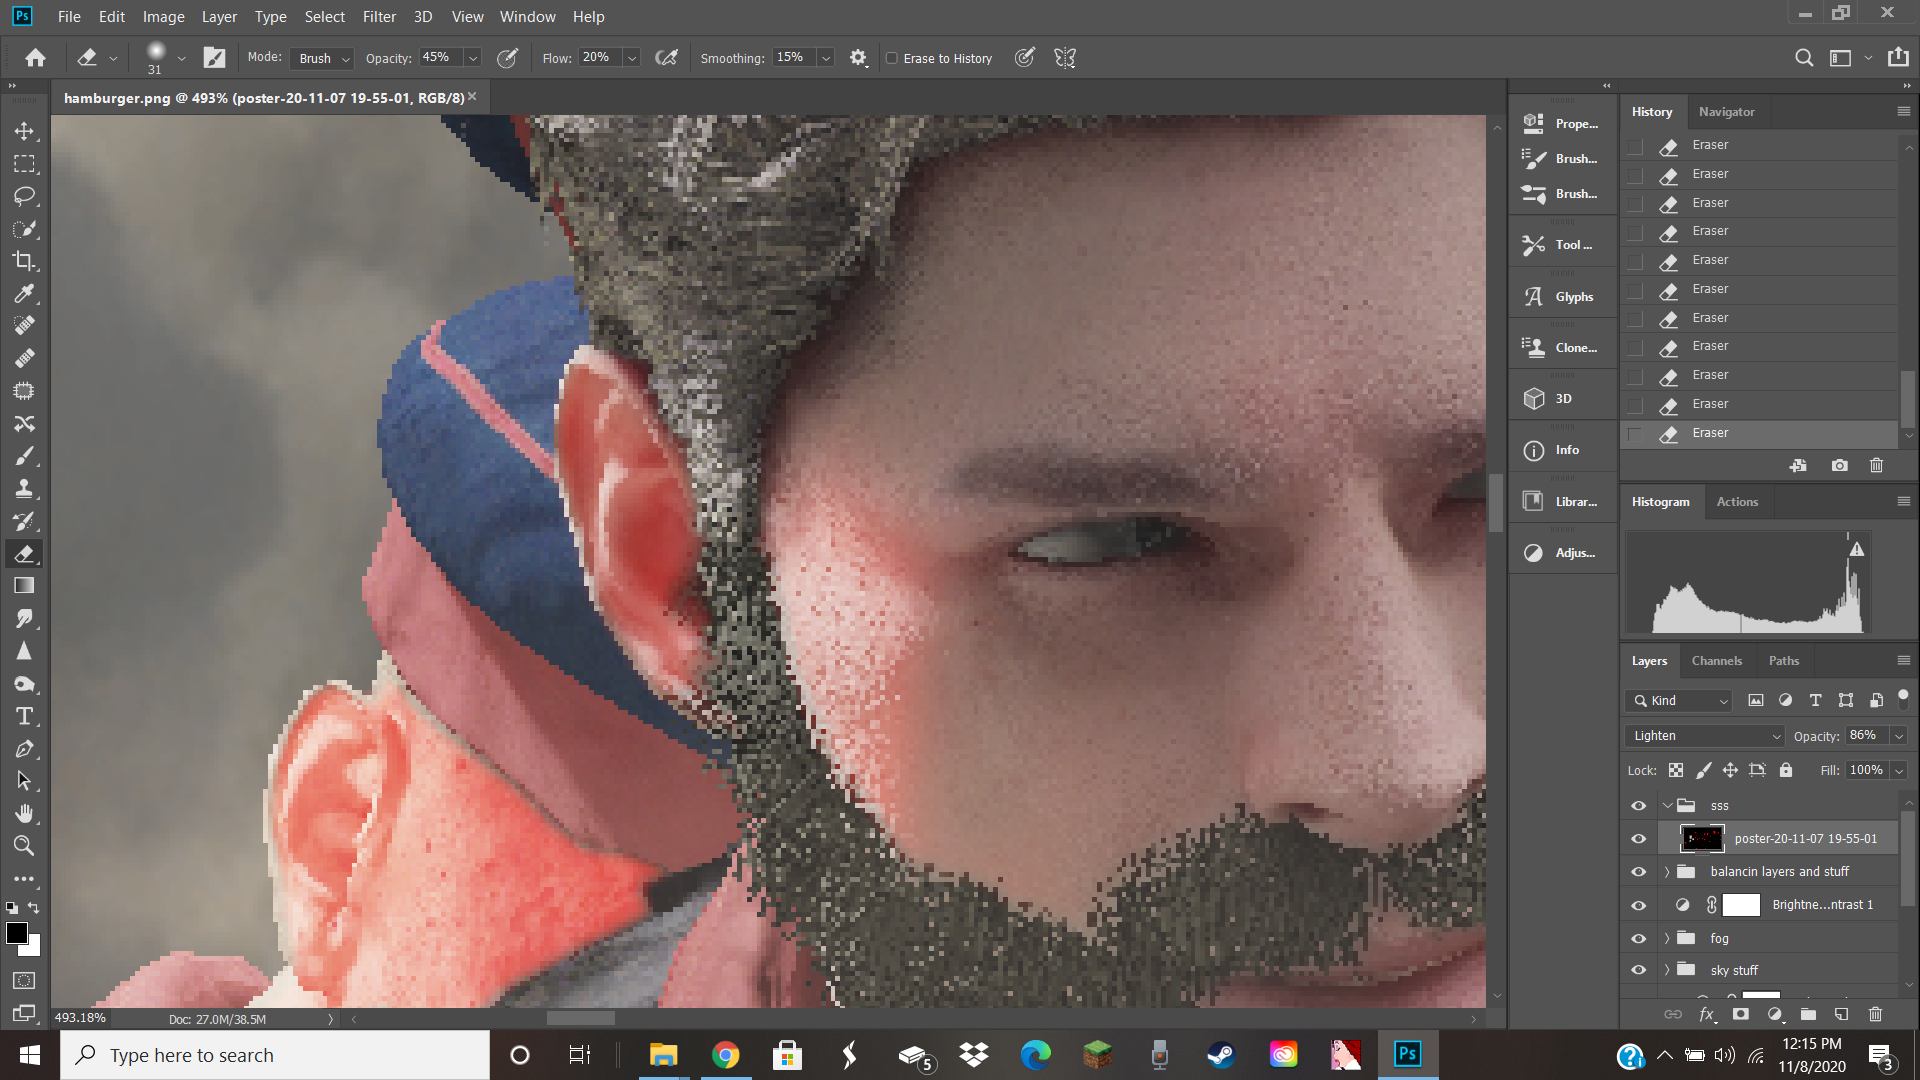Open the Filter menu
This screenshot has width=1920, height=1080.
tap(379, 17)
